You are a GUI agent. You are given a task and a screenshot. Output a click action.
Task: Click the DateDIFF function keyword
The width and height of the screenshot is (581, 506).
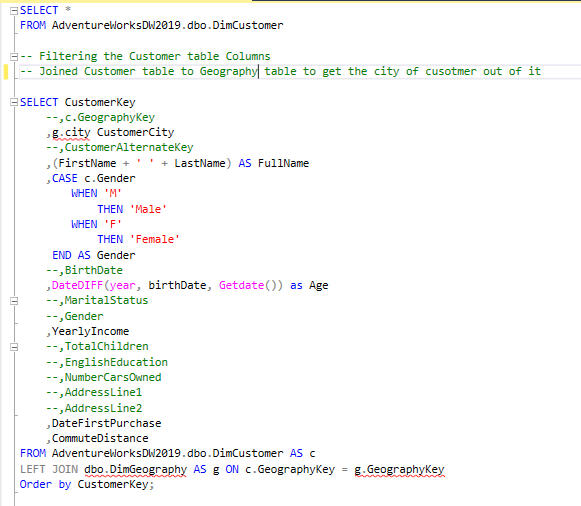[x=77, y=285]
